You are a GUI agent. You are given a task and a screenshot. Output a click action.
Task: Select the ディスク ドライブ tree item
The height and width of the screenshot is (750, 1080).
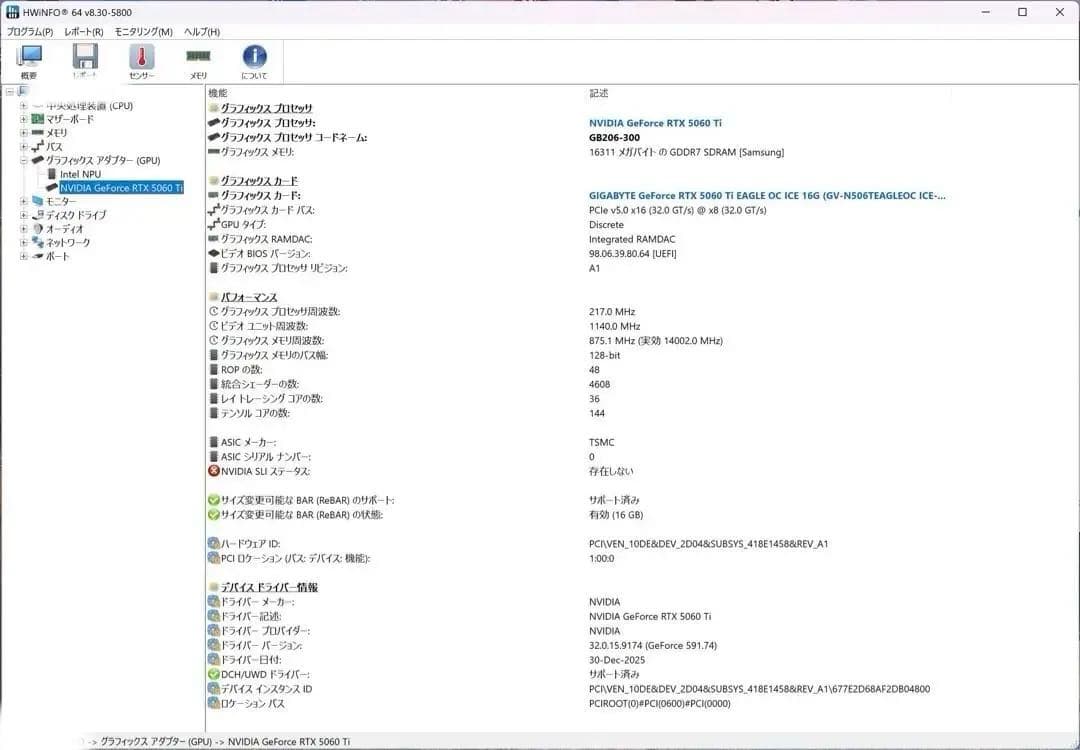(x=76, y=215)
